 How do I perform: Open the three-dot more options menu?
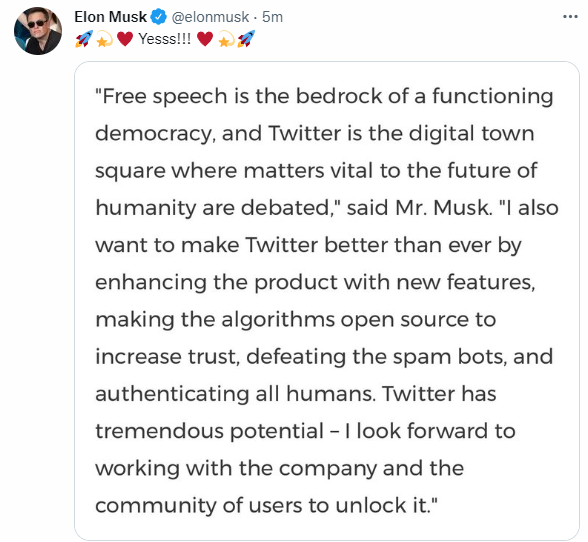(x=570, y=17)
